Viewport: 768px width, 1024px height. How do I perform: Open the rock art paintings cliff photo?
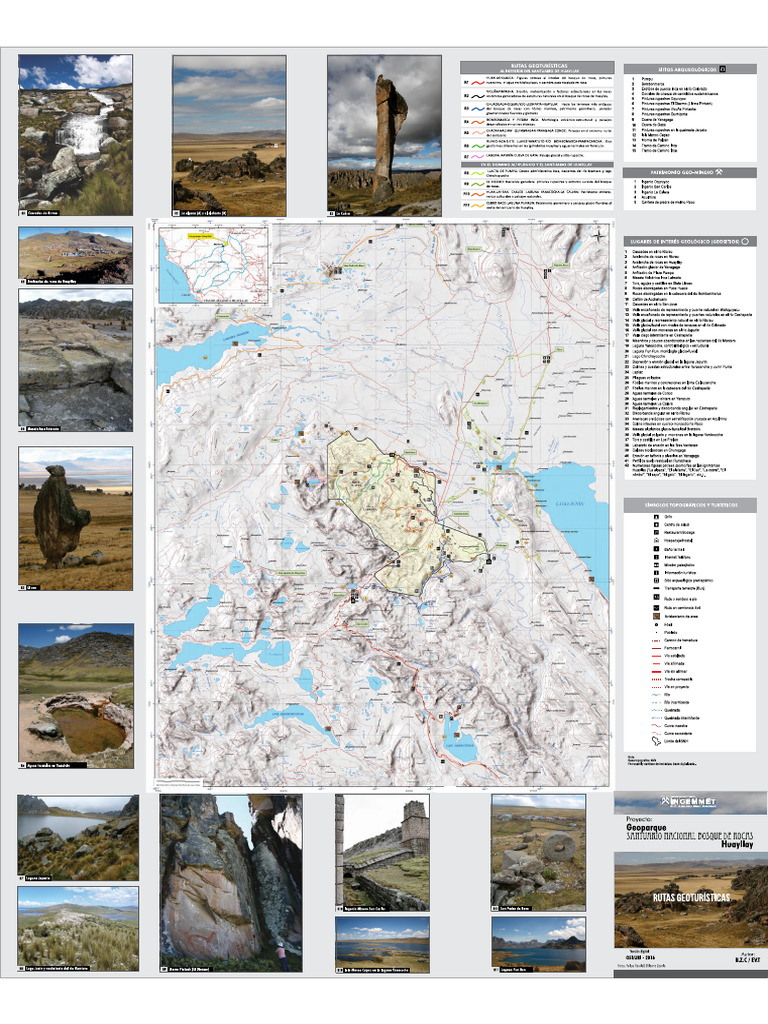pyautogui.click(x=231, y=883)
